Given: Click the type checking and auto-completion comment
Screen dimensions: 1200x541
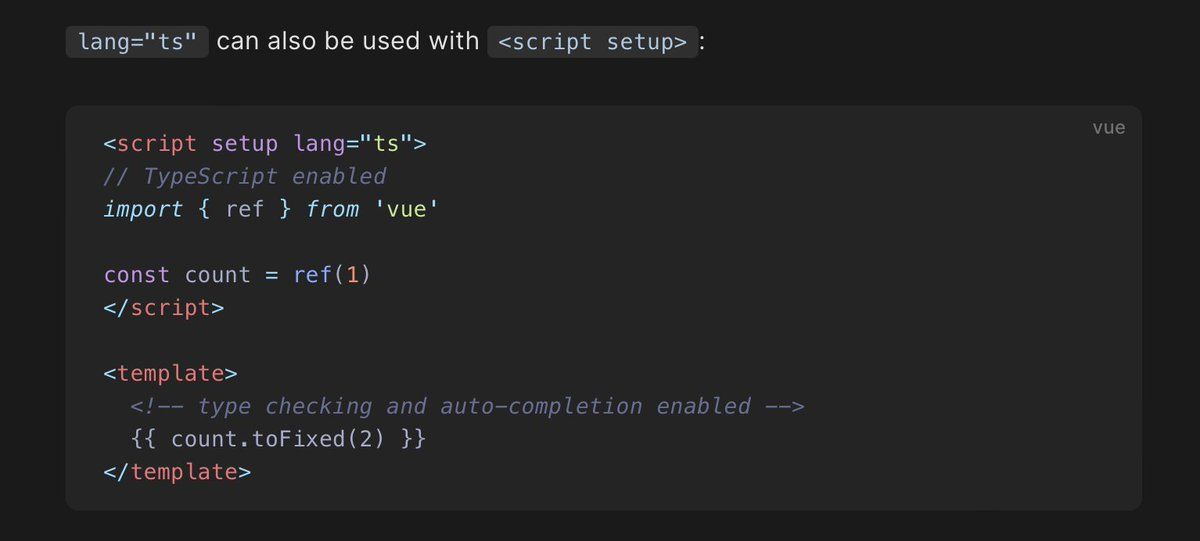Looking at the screenshot, I should point(467,406).
